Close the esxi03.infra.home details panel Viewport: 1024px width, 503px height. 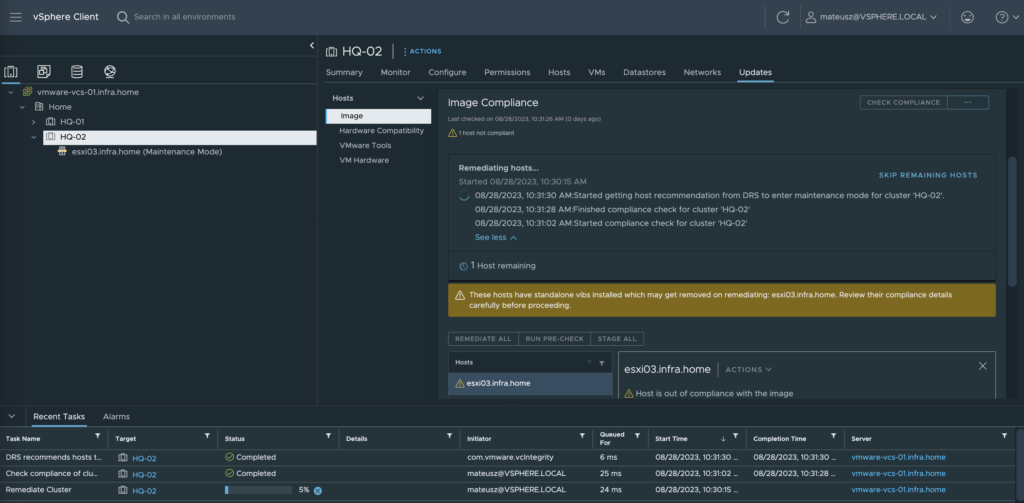point(982,366)
